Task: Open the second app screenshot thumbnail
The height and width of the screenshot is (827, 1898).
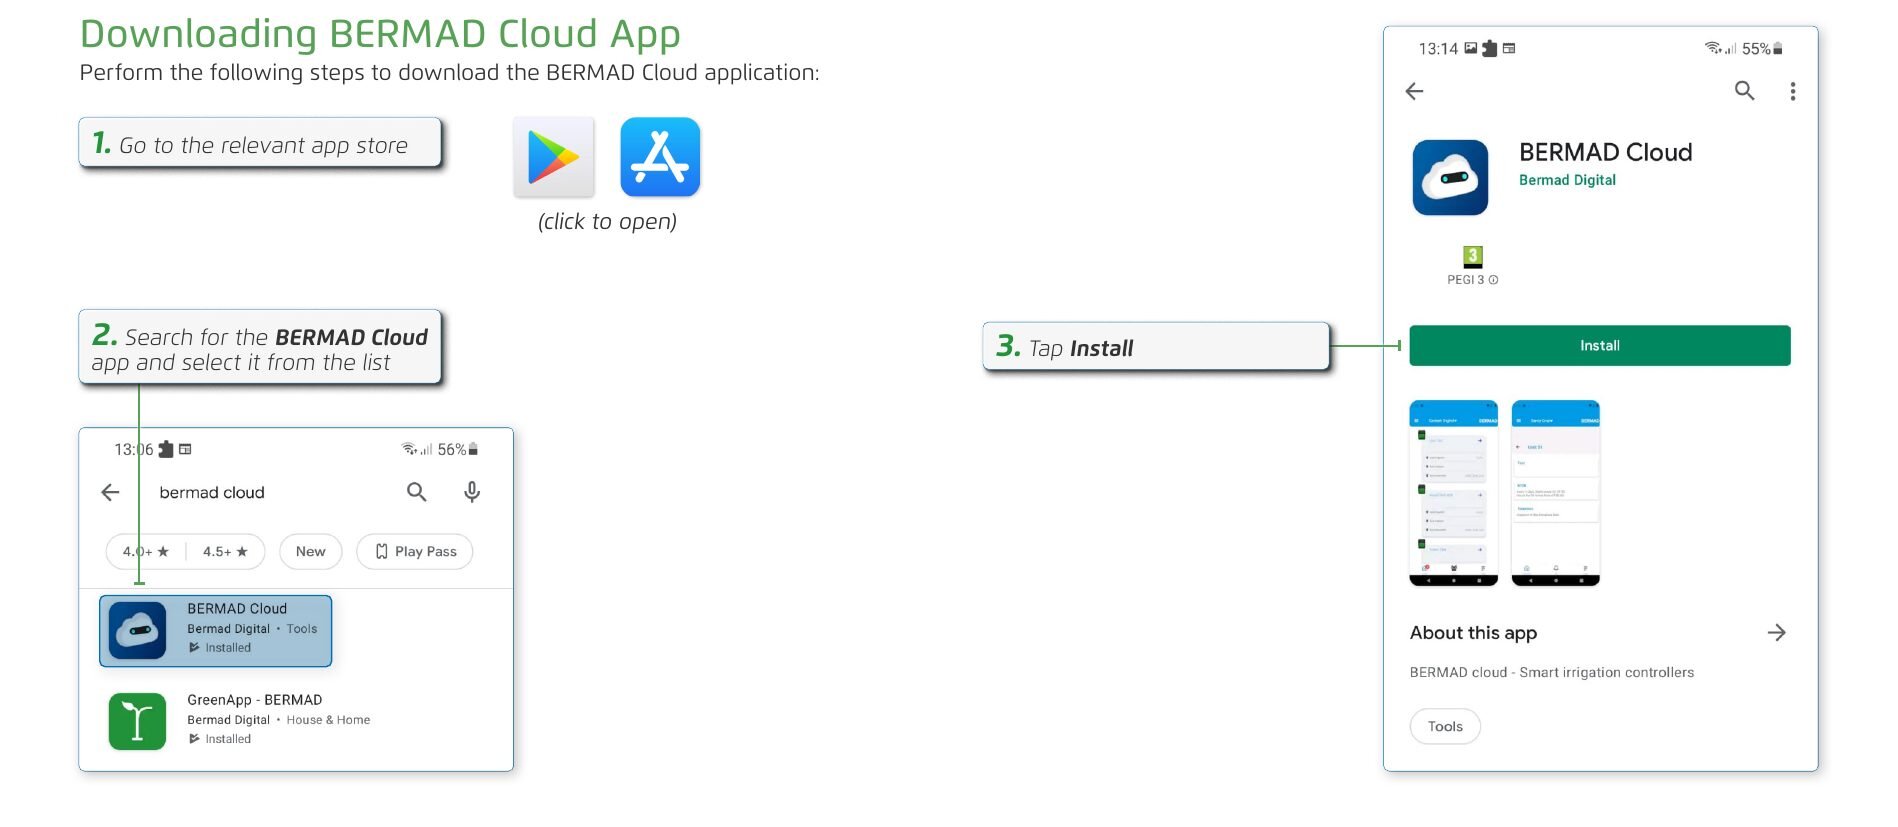Action: [1555, 493]
